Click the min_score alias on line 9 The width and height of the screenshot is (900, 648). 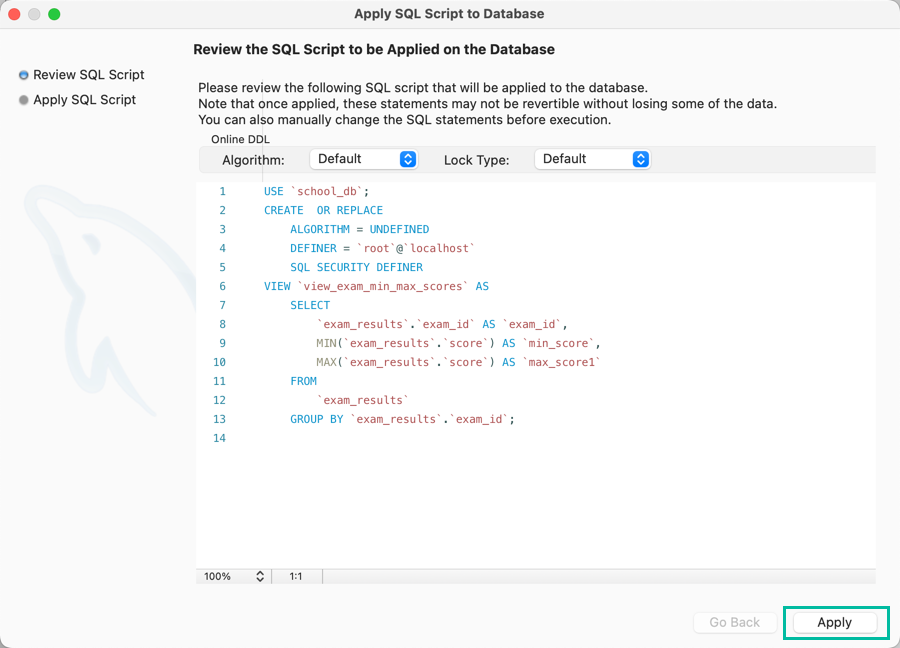[x=558, y=343]
